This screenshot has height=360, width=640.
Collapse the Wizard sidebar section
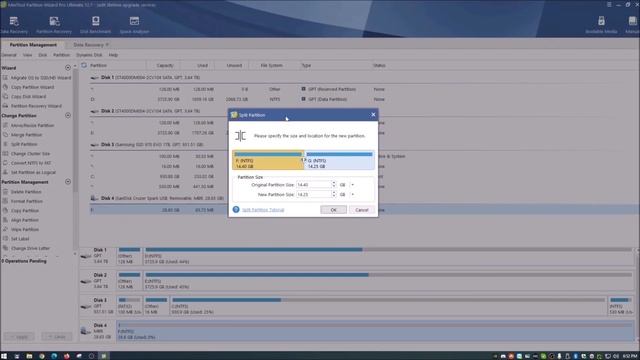[x=68, y=68]
